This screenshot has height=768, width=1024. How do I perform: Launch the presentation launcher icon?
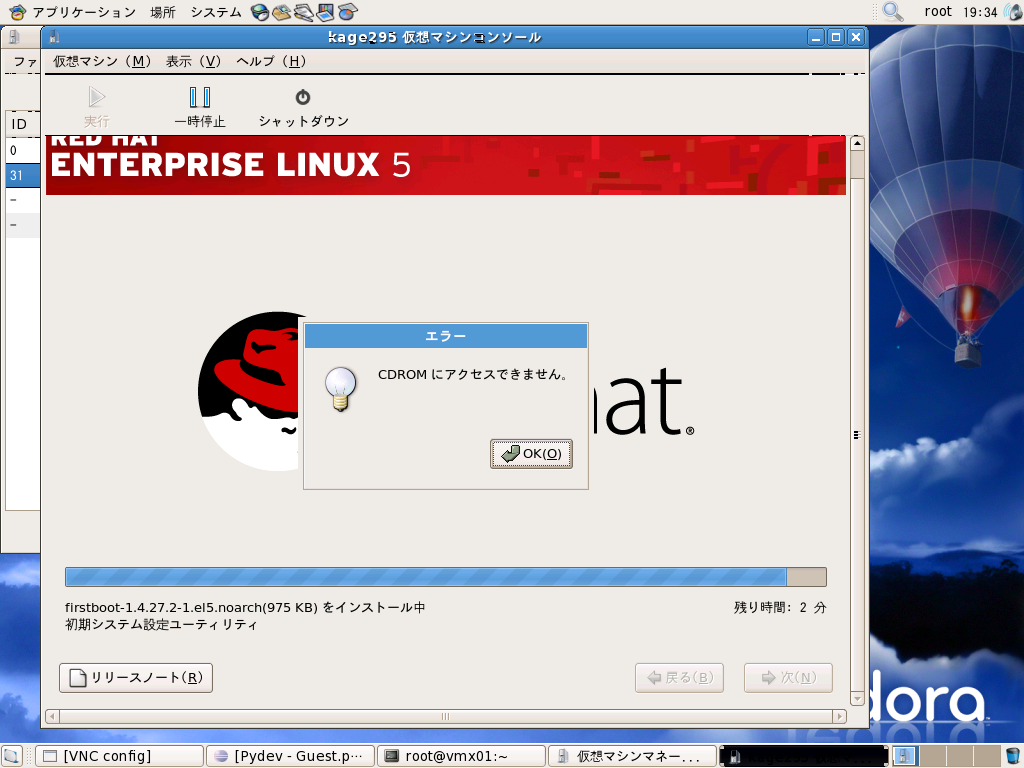pyautogui.click(x=325, y=12)
